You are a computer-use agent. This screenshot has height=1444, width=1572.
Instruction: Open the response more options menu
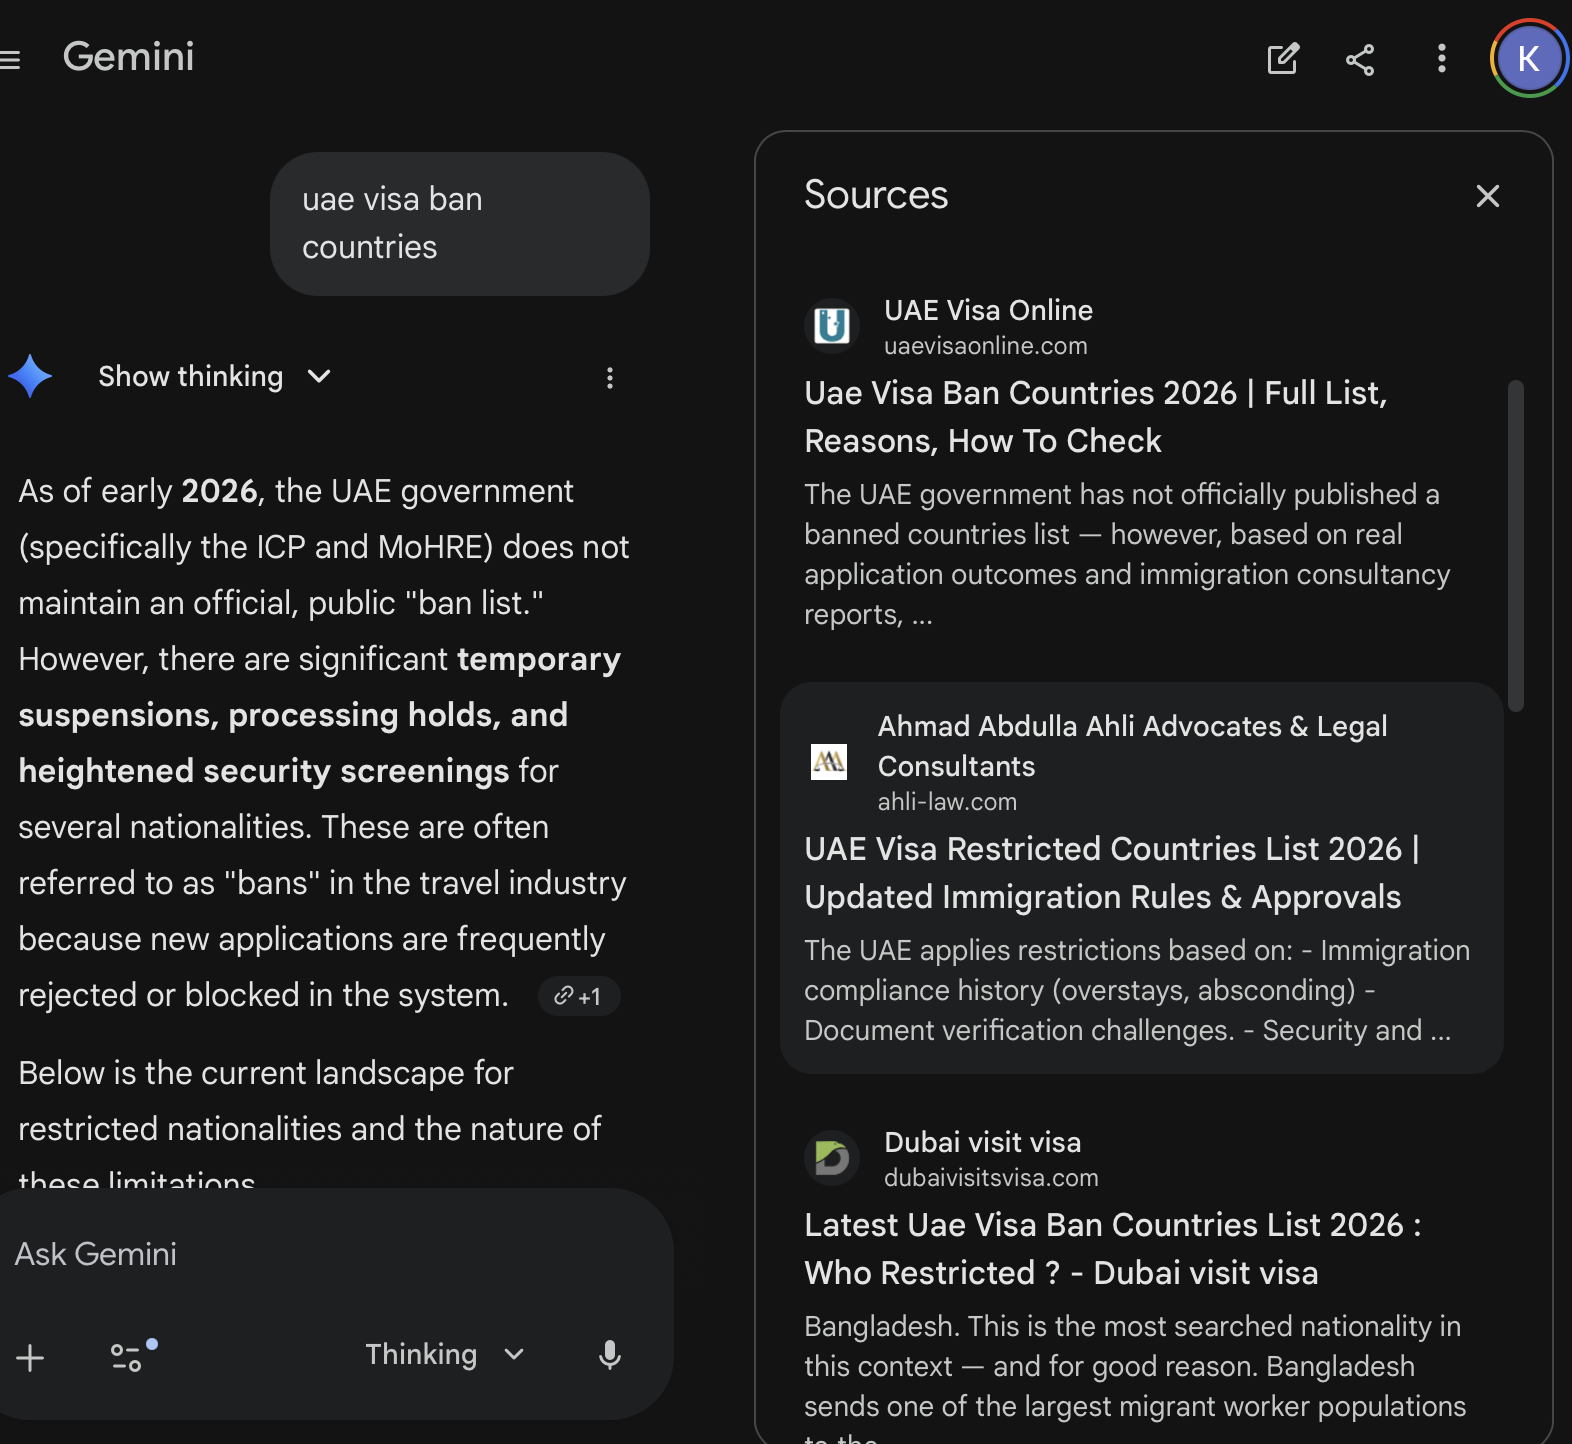point(610,378)
